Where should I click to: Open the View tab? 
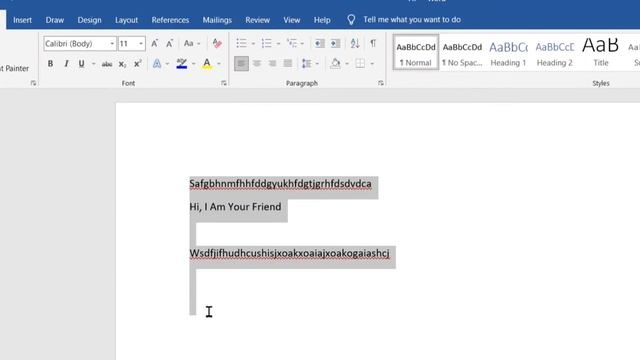[x=292, y=20]
